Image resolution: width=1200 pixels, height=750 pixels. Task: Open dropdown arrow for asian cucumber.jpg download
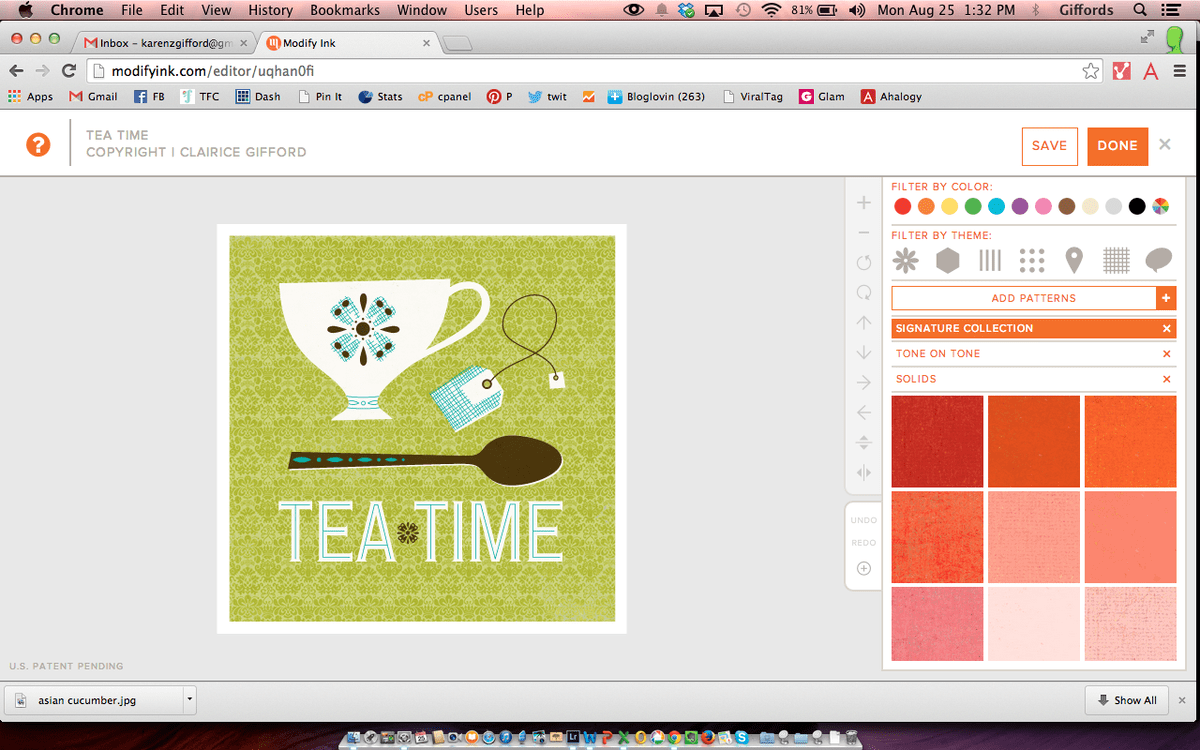tap(189, 700)
